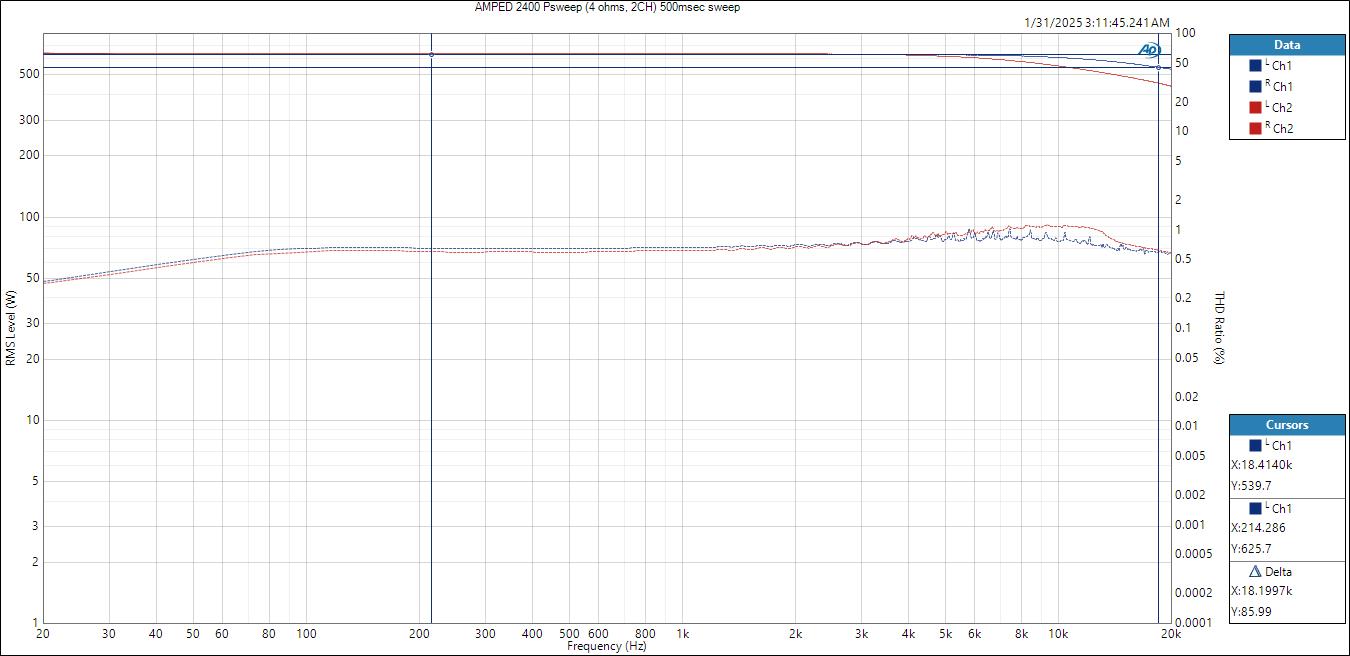Click the Frequency (Hz) axis label
The height and width of the screenshot is (656, 1350).
(x=607, y=646)
